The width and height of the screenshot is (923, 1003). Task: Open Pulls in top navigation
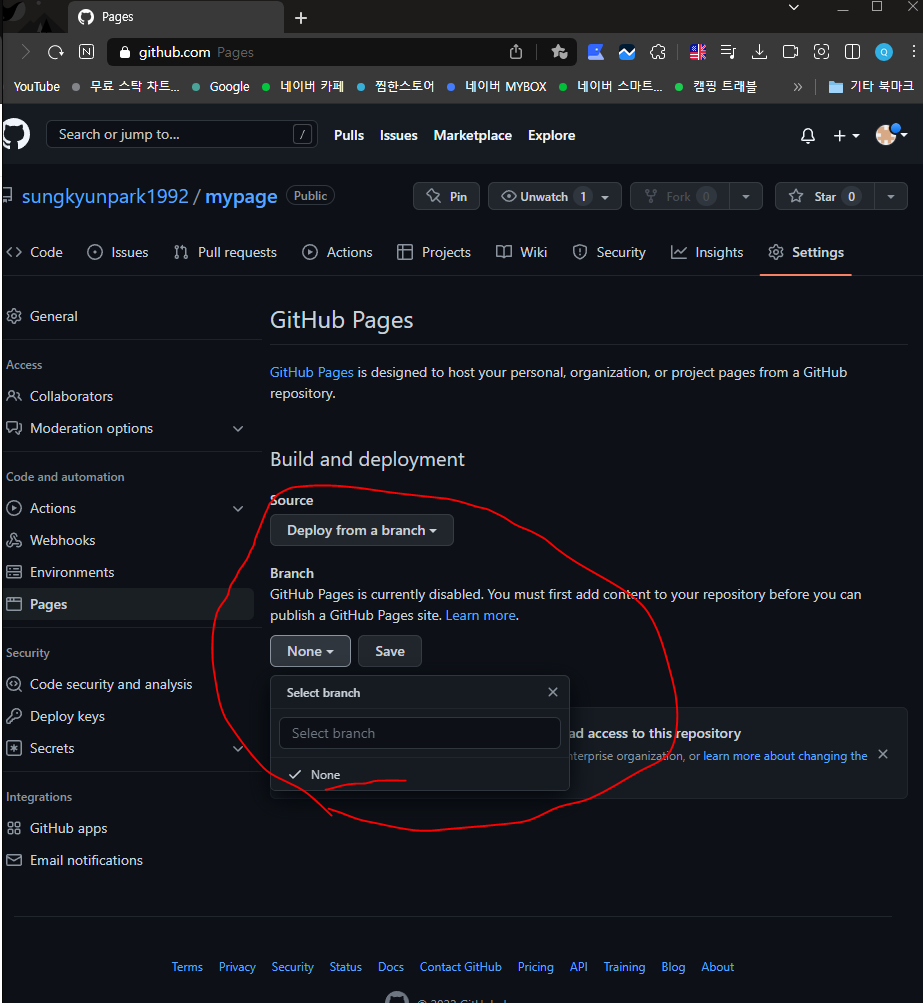click(x=349, y=136)
